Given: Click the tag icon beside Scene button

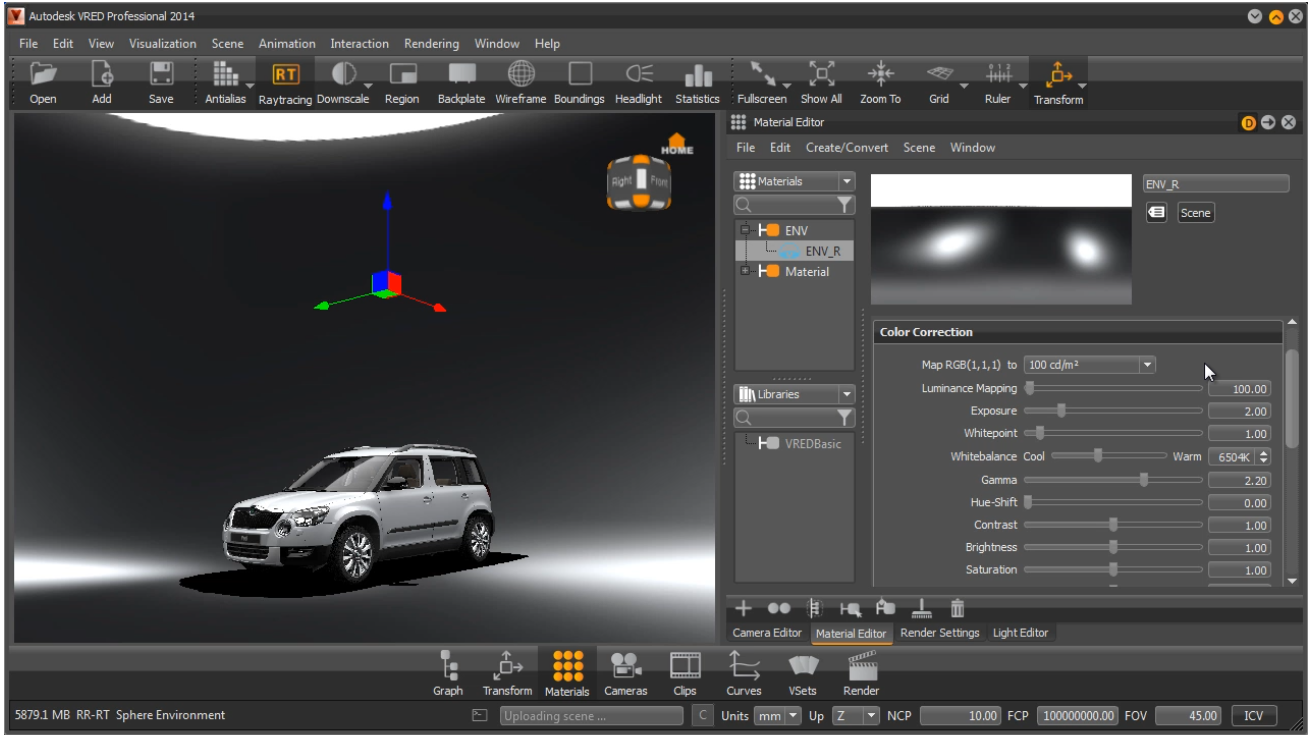Looking at the screenshot, I should point(1156,212).
